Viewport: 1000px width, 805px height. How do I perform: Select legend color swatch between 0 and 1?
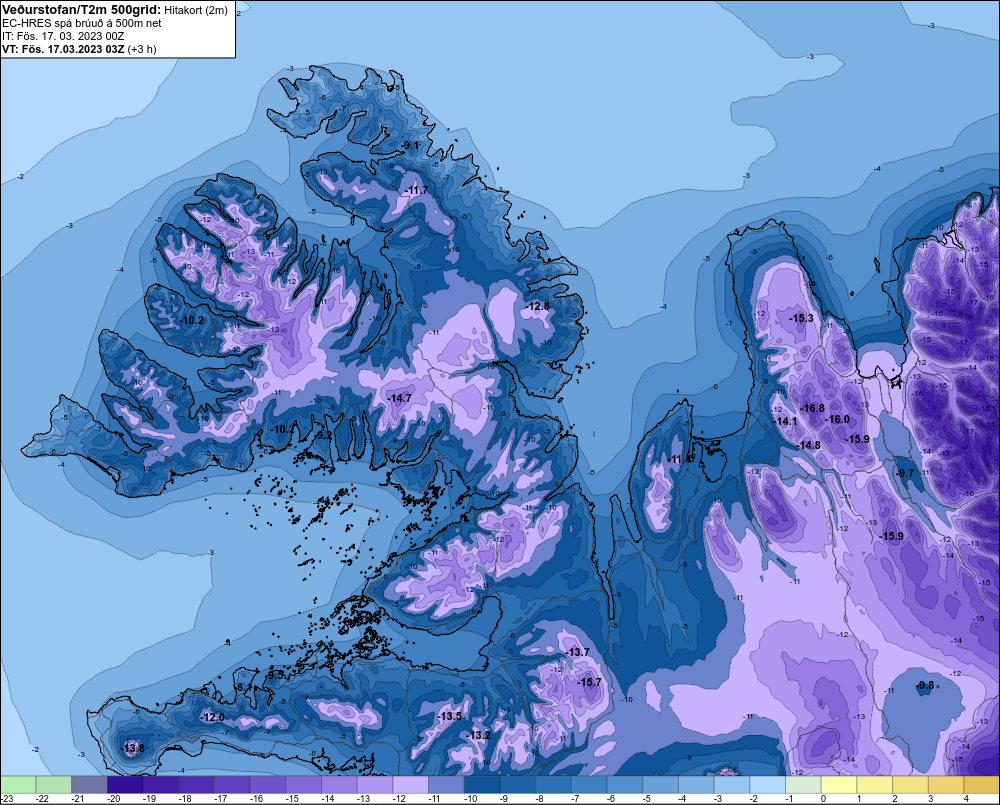839,784
